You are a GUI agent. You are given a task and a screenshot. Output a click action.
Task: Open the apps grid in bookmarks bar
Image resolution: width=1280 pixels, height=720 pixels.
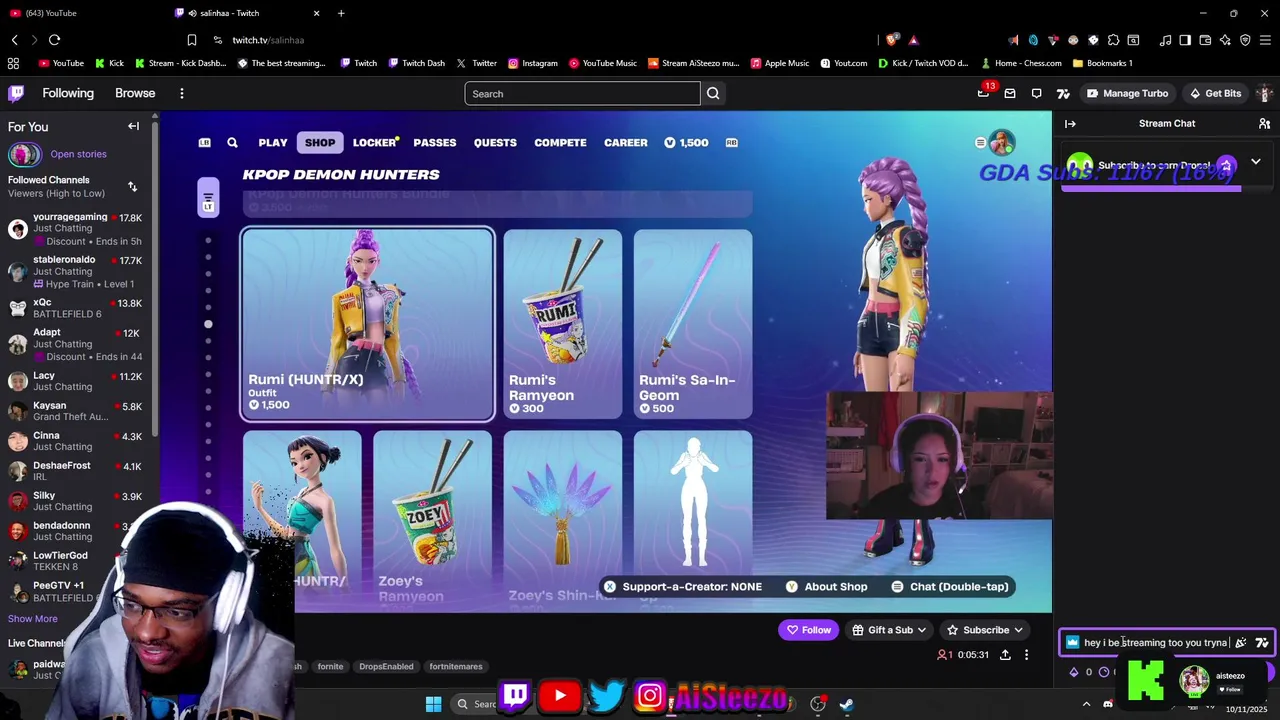click(13, 63)
